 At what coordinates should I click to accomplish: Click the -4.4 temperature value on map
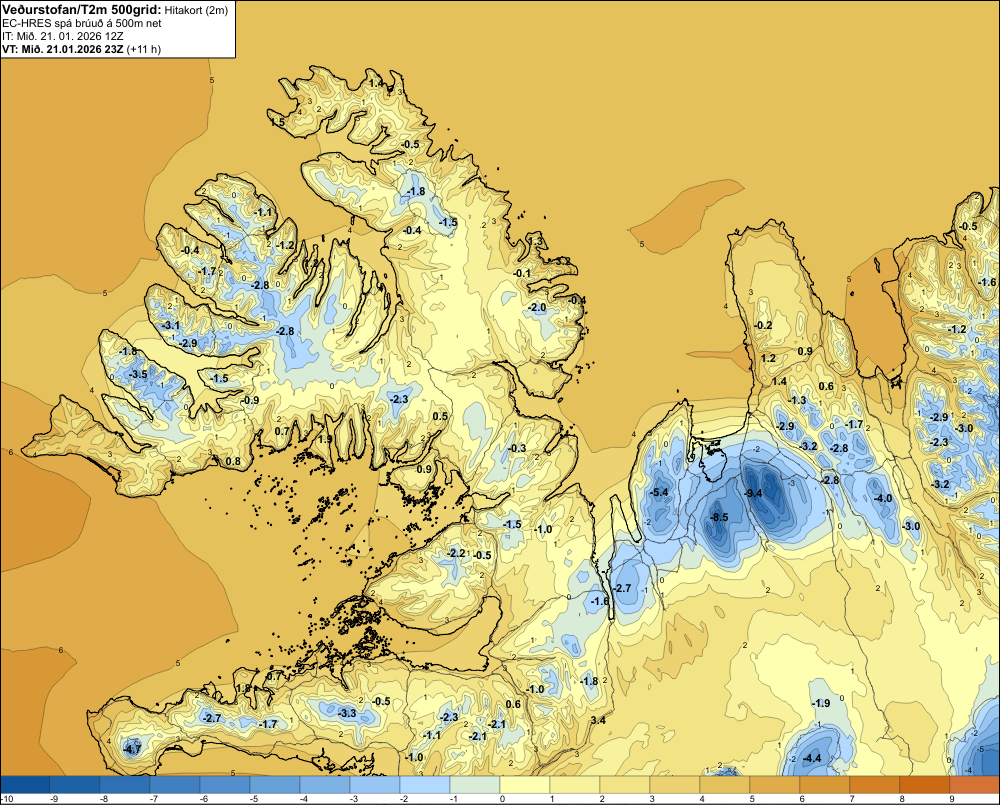click(x=812, y=758)
